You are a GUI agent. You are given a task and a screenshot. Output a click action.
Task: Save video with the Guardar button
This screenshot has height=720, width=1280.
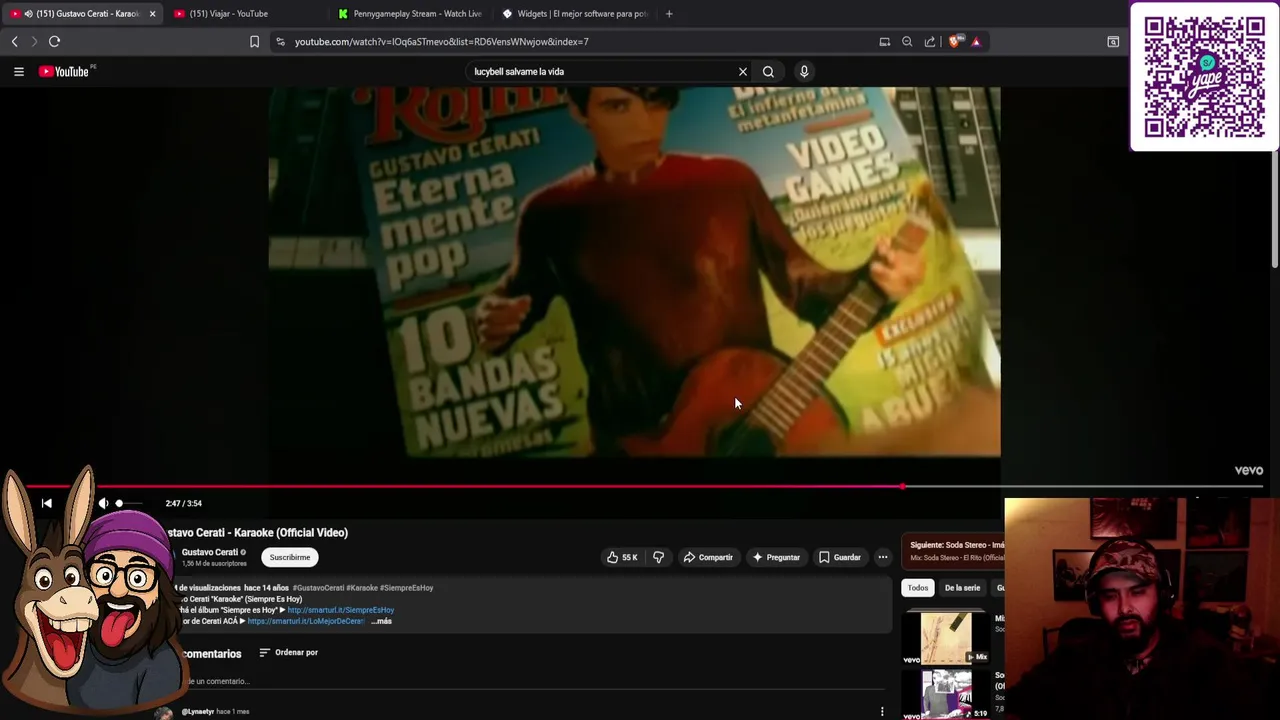839,557
